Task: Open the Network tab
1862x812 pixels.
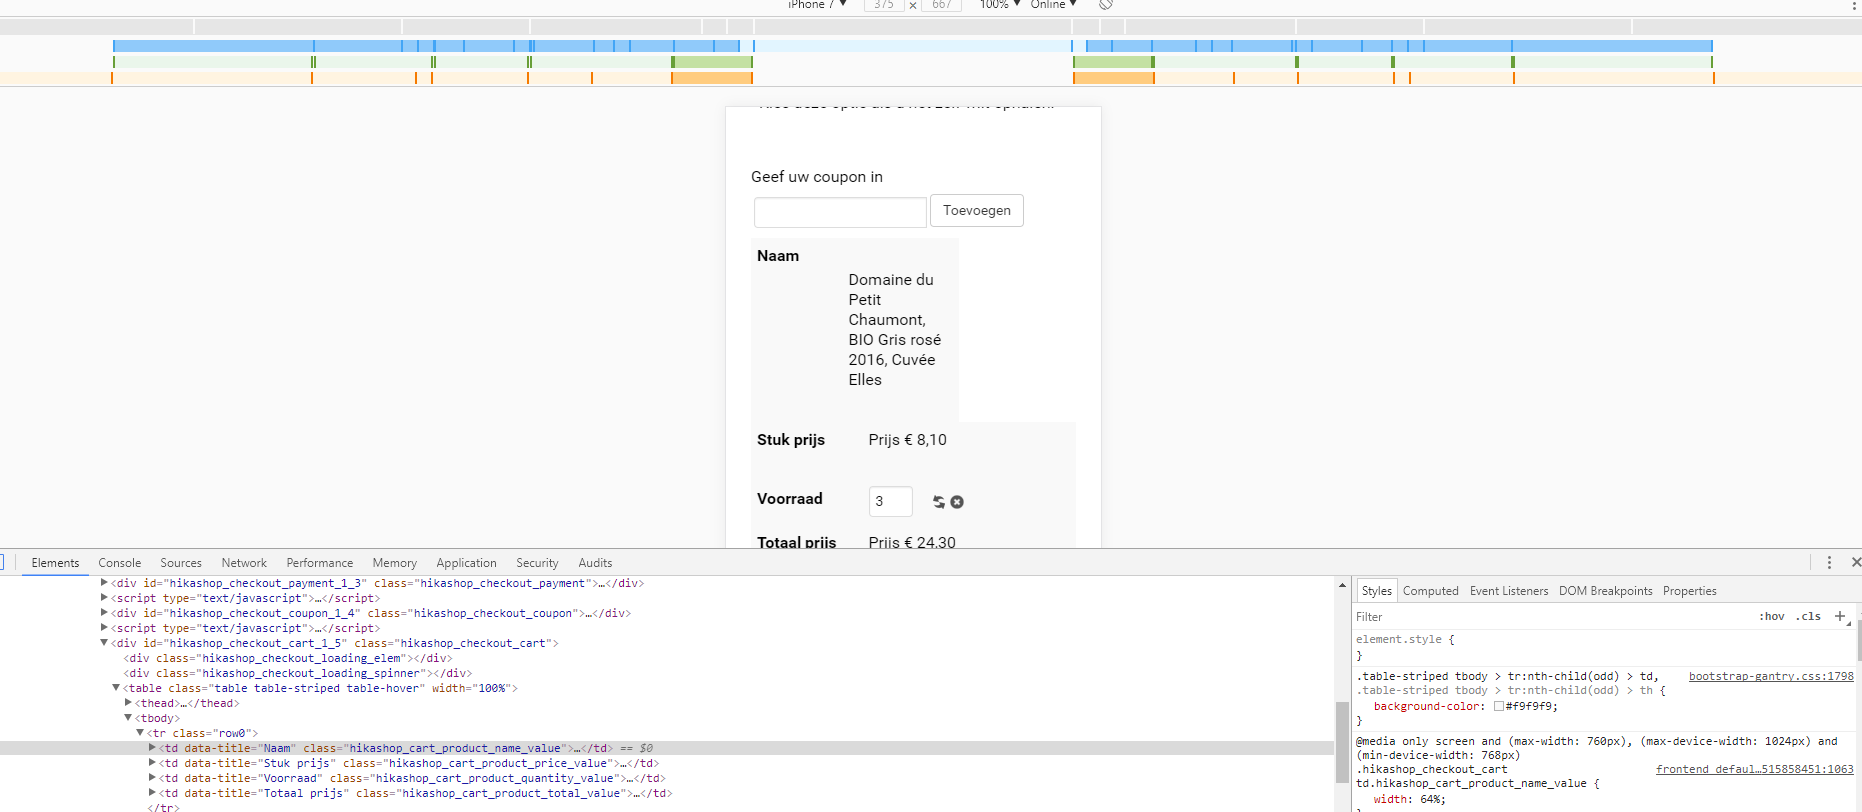Action: pos(244,563)
